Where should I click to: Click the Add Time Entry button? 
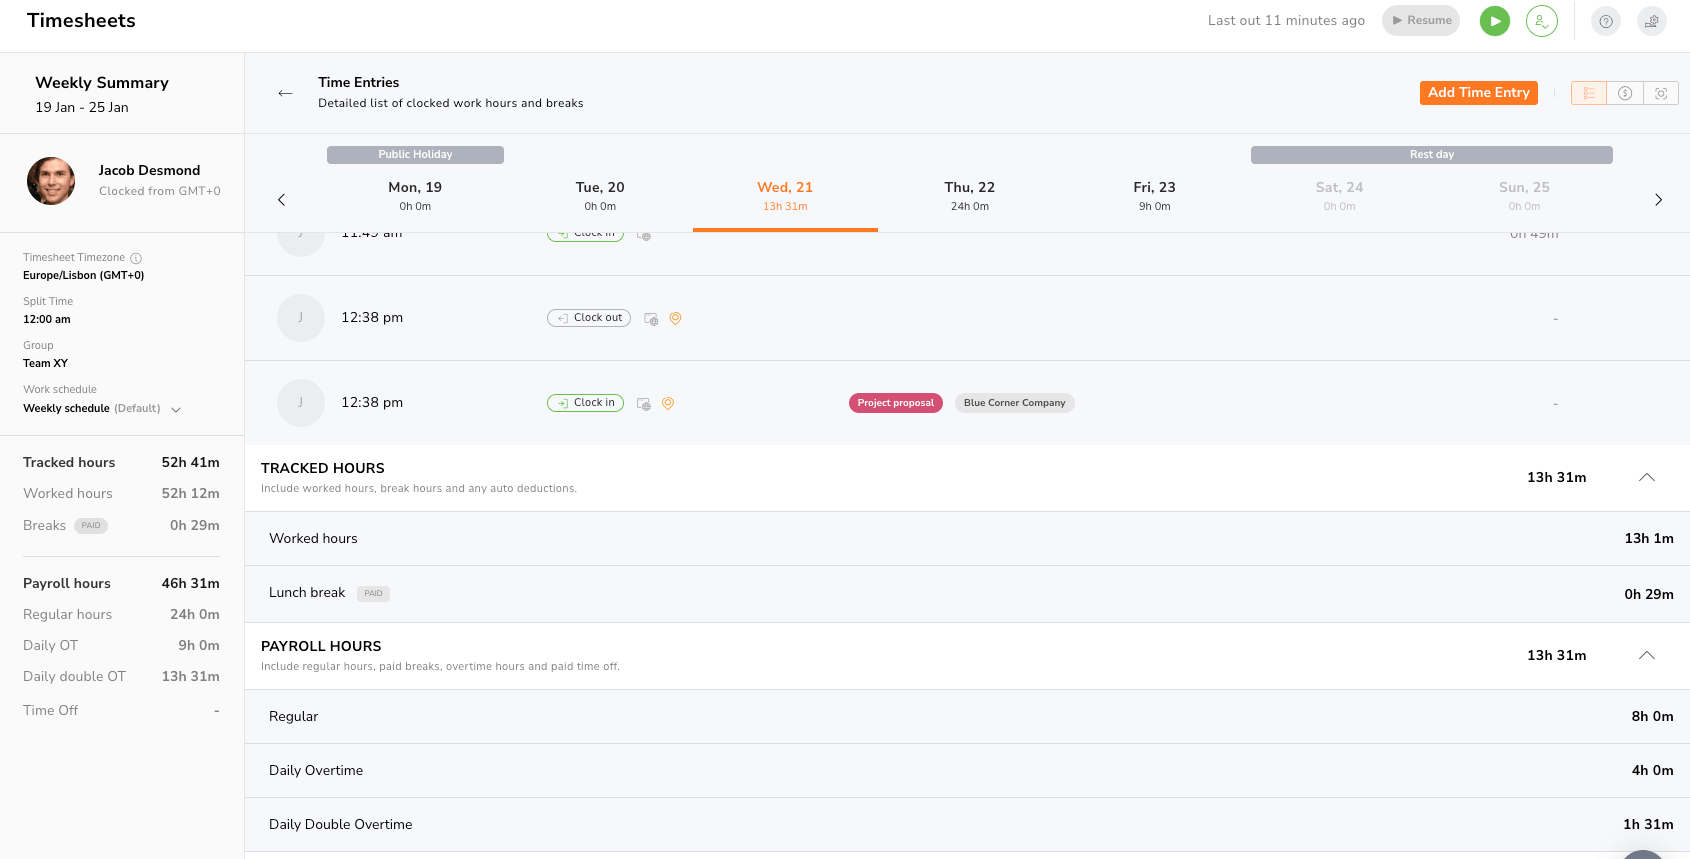[1478, 93]
